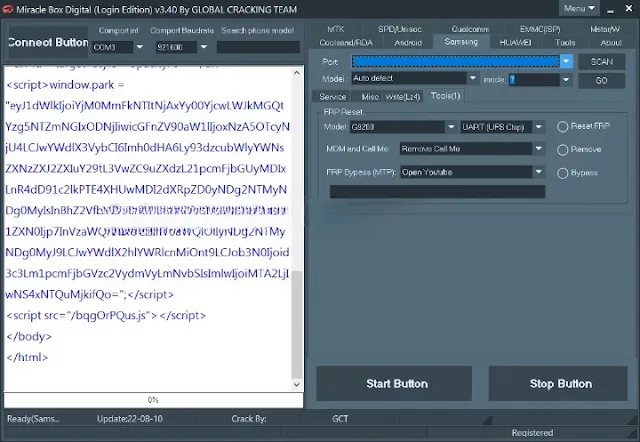Open the About tab

[x=611, y=42]
